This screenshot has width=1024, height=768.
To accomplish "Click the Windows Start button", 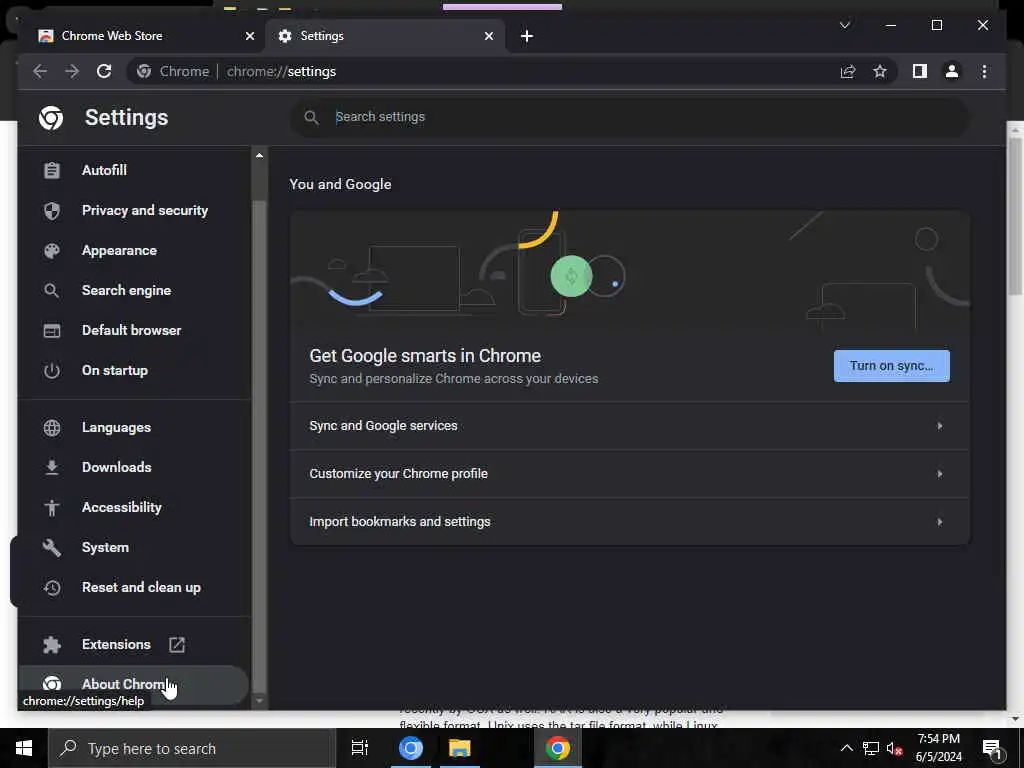I will click(x=24, y=748).
